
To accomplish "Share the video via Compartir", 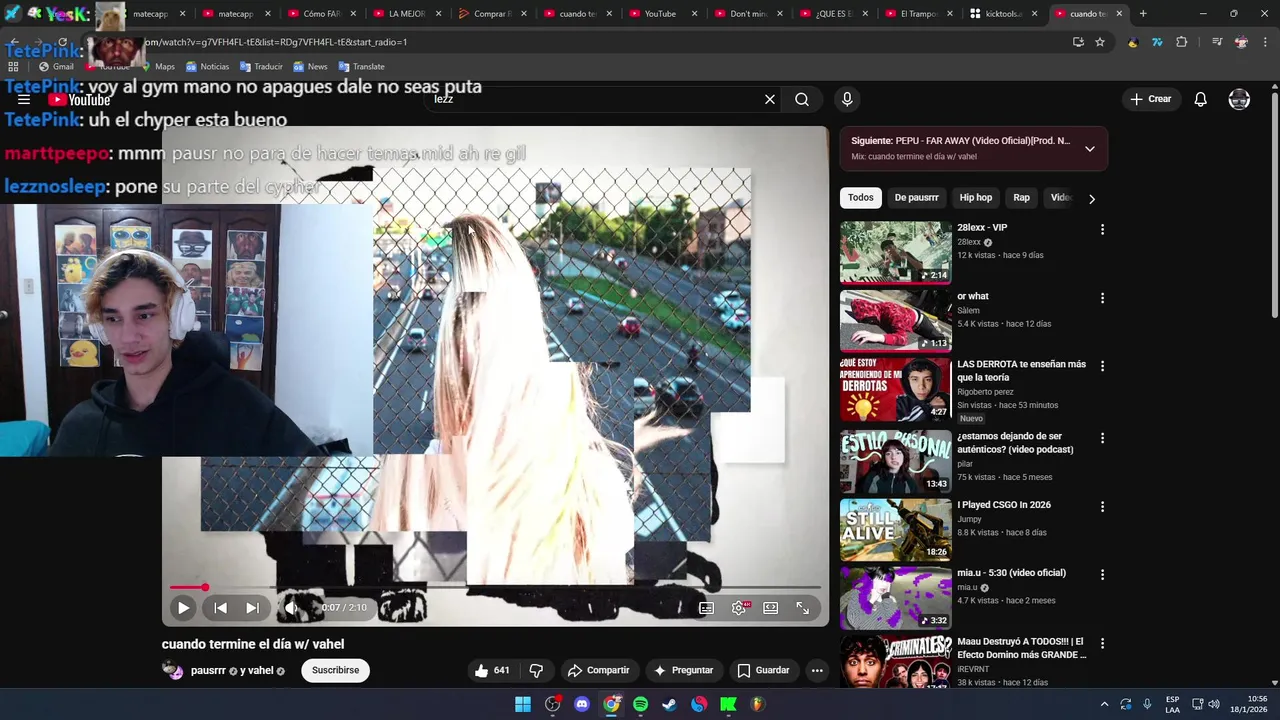I will pyautogui.click(x=598, y=670).
